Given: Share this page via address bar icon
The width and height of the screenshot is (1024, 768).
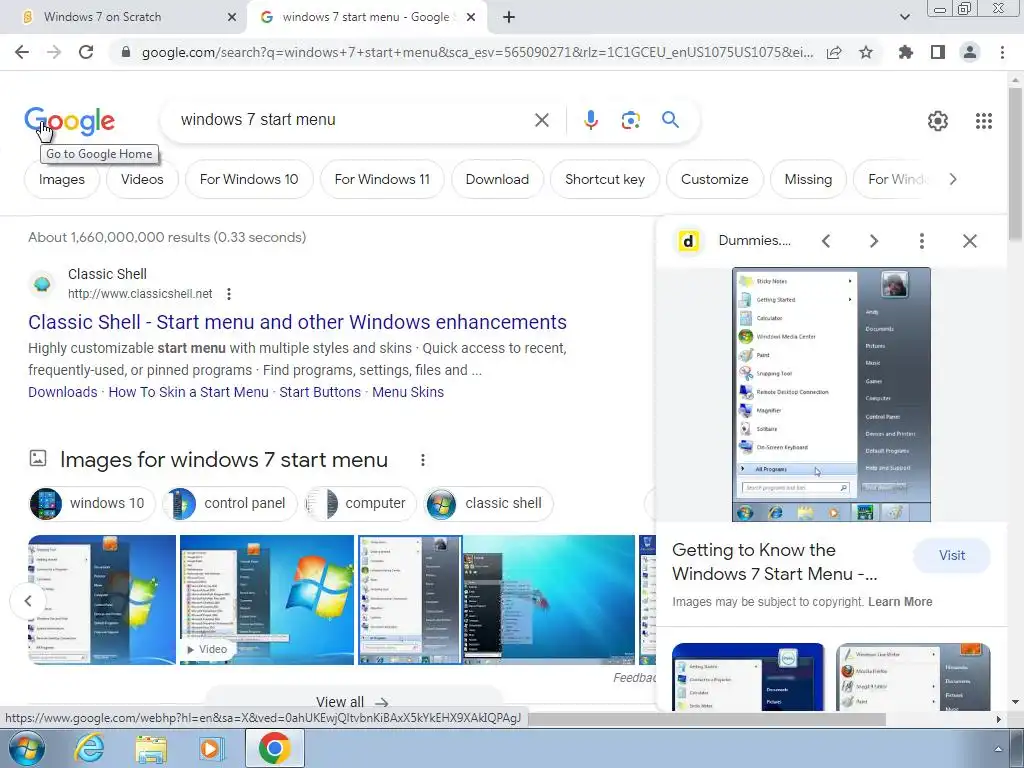Looking at the screenshot, I should tap(834, 53).
